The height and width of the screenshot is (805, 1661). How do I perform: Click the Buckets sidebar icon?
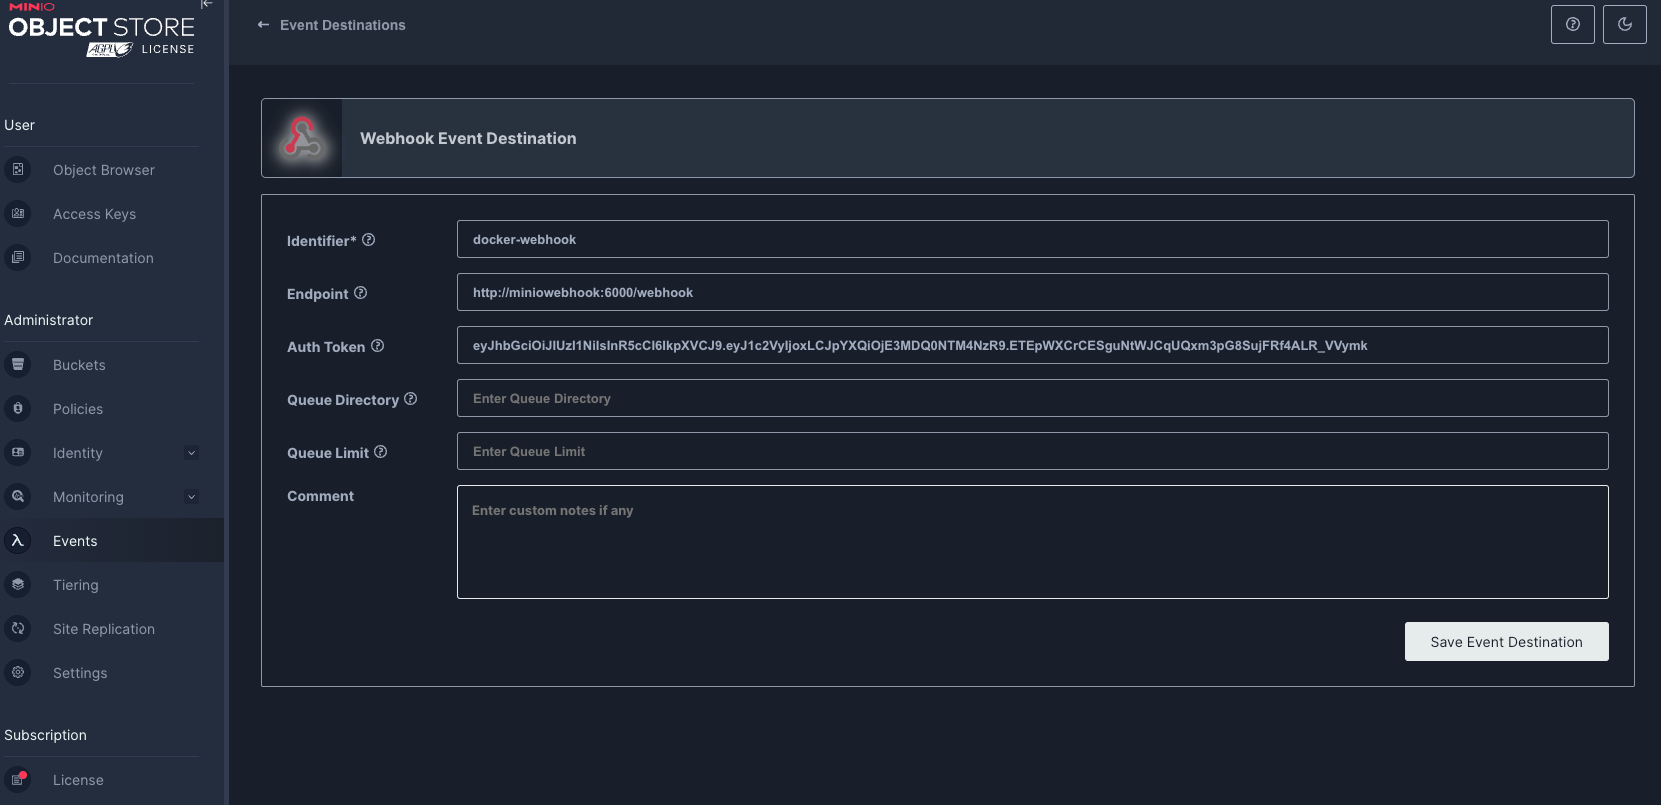pyautogui.click(x=18, y=364)
